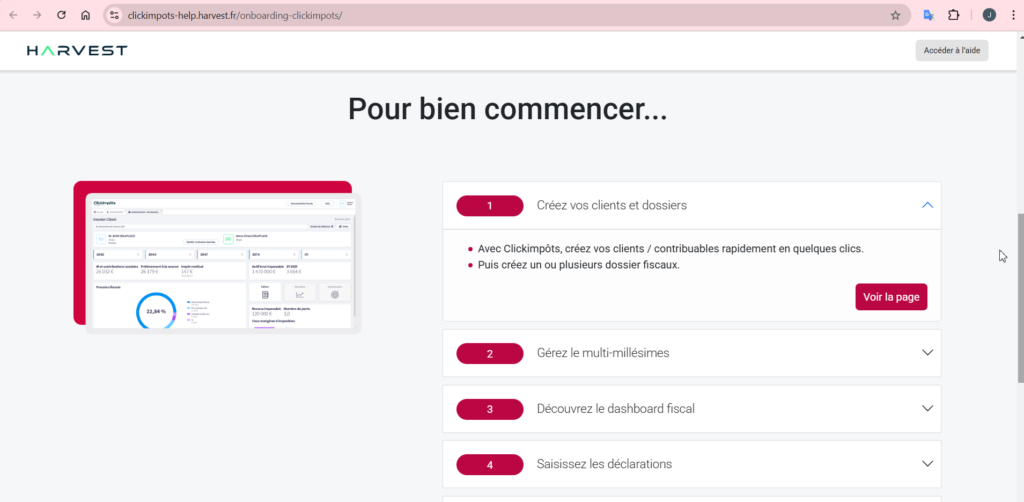Open the browser extensions puzzle icon
This screenshot has width=1024, height=502.
click(x=953, y=15)
